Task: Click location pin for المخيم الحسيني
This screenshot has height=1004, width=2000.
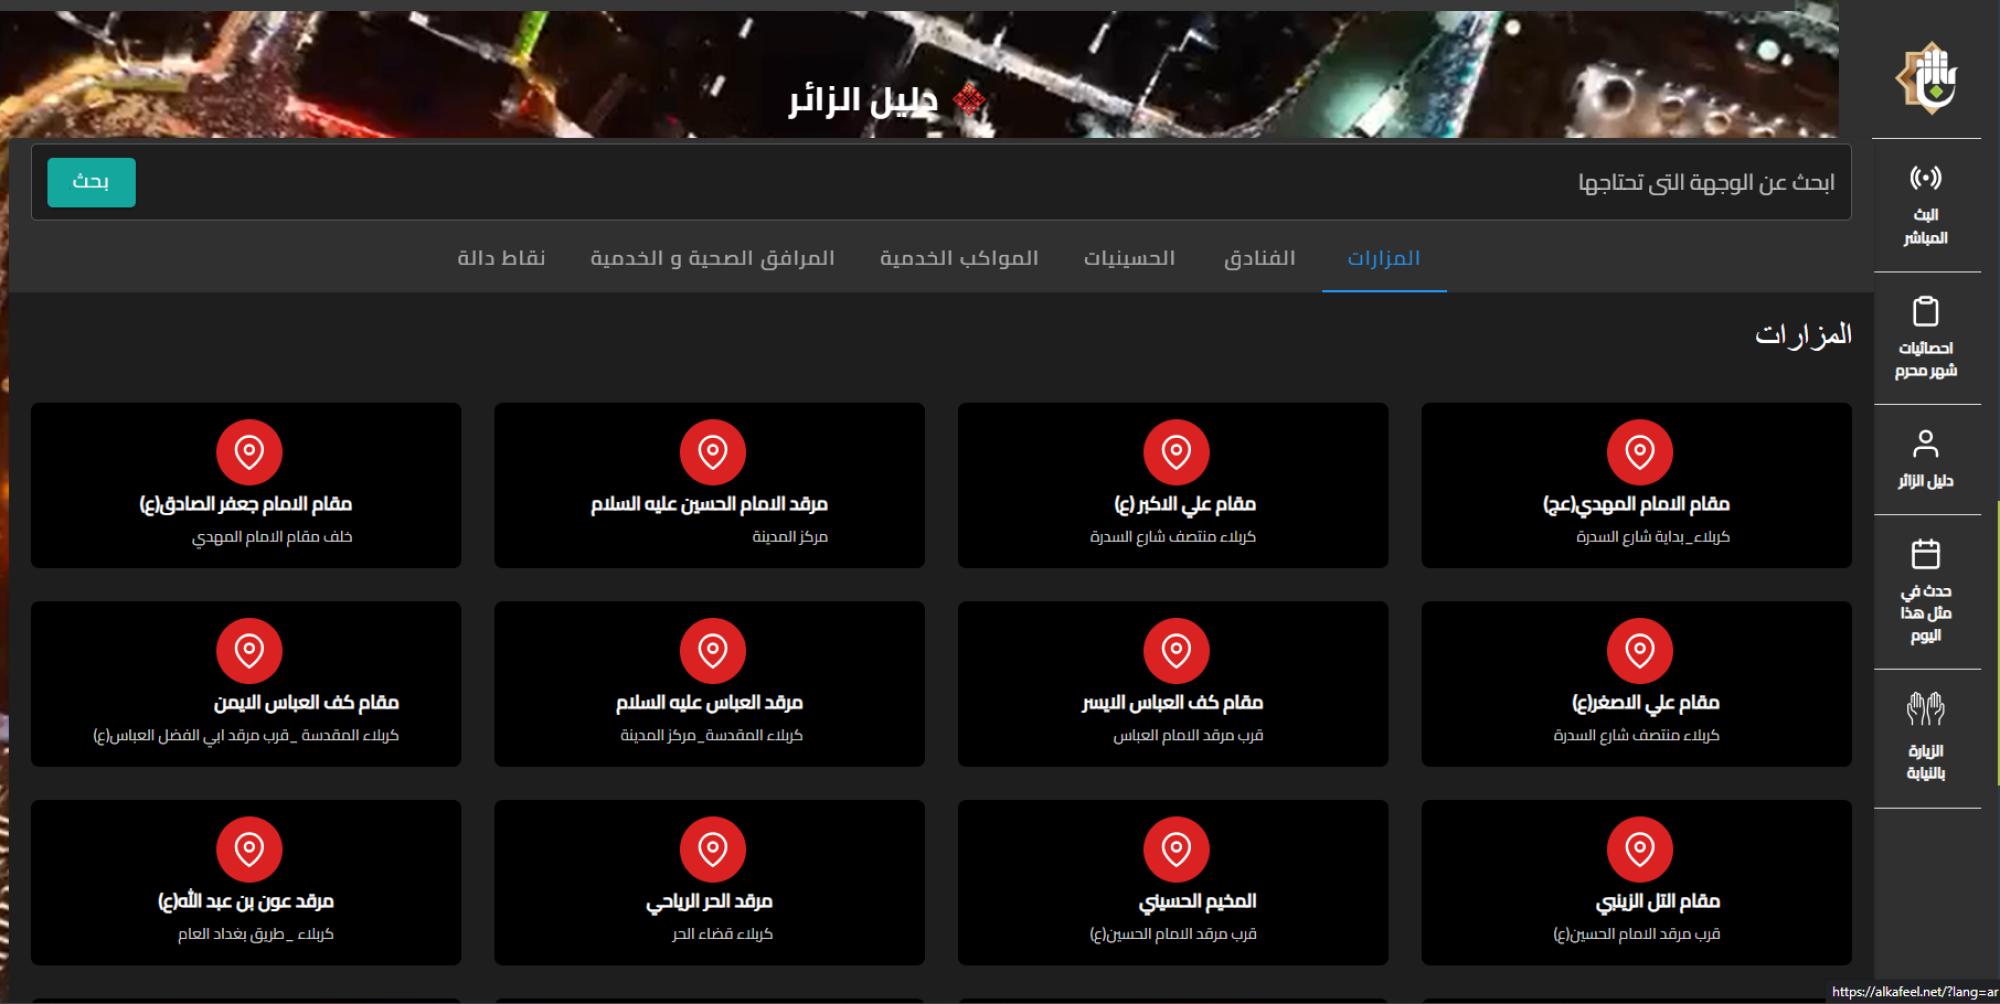Action: [x=1176, y=849]
